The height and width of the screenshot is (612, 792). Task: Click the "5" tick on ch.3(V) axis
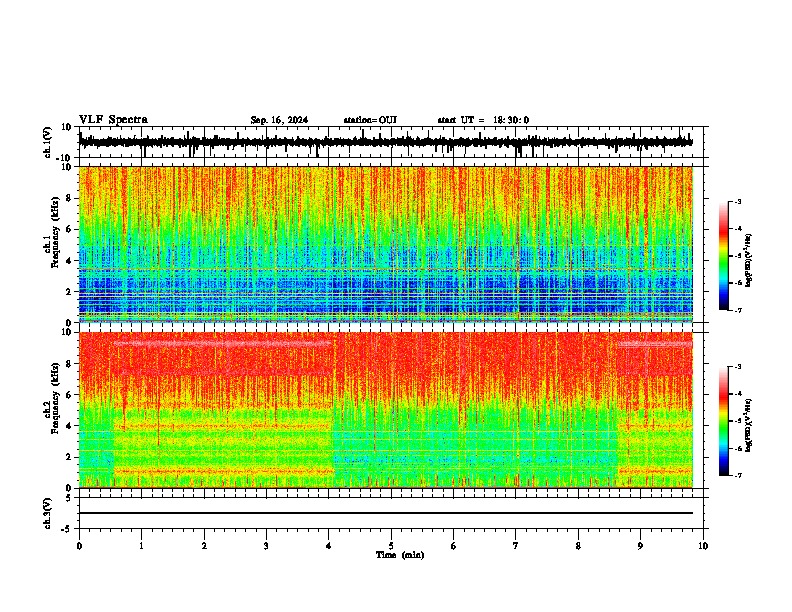69,498
